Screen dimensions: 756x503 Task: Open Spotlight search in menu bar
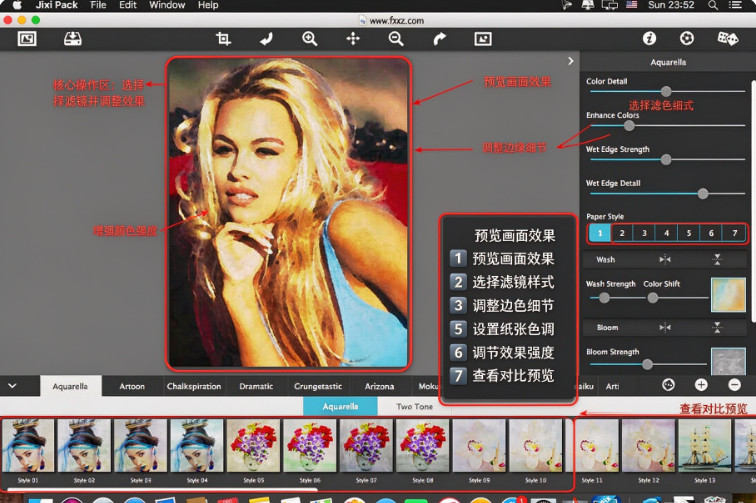713,5
